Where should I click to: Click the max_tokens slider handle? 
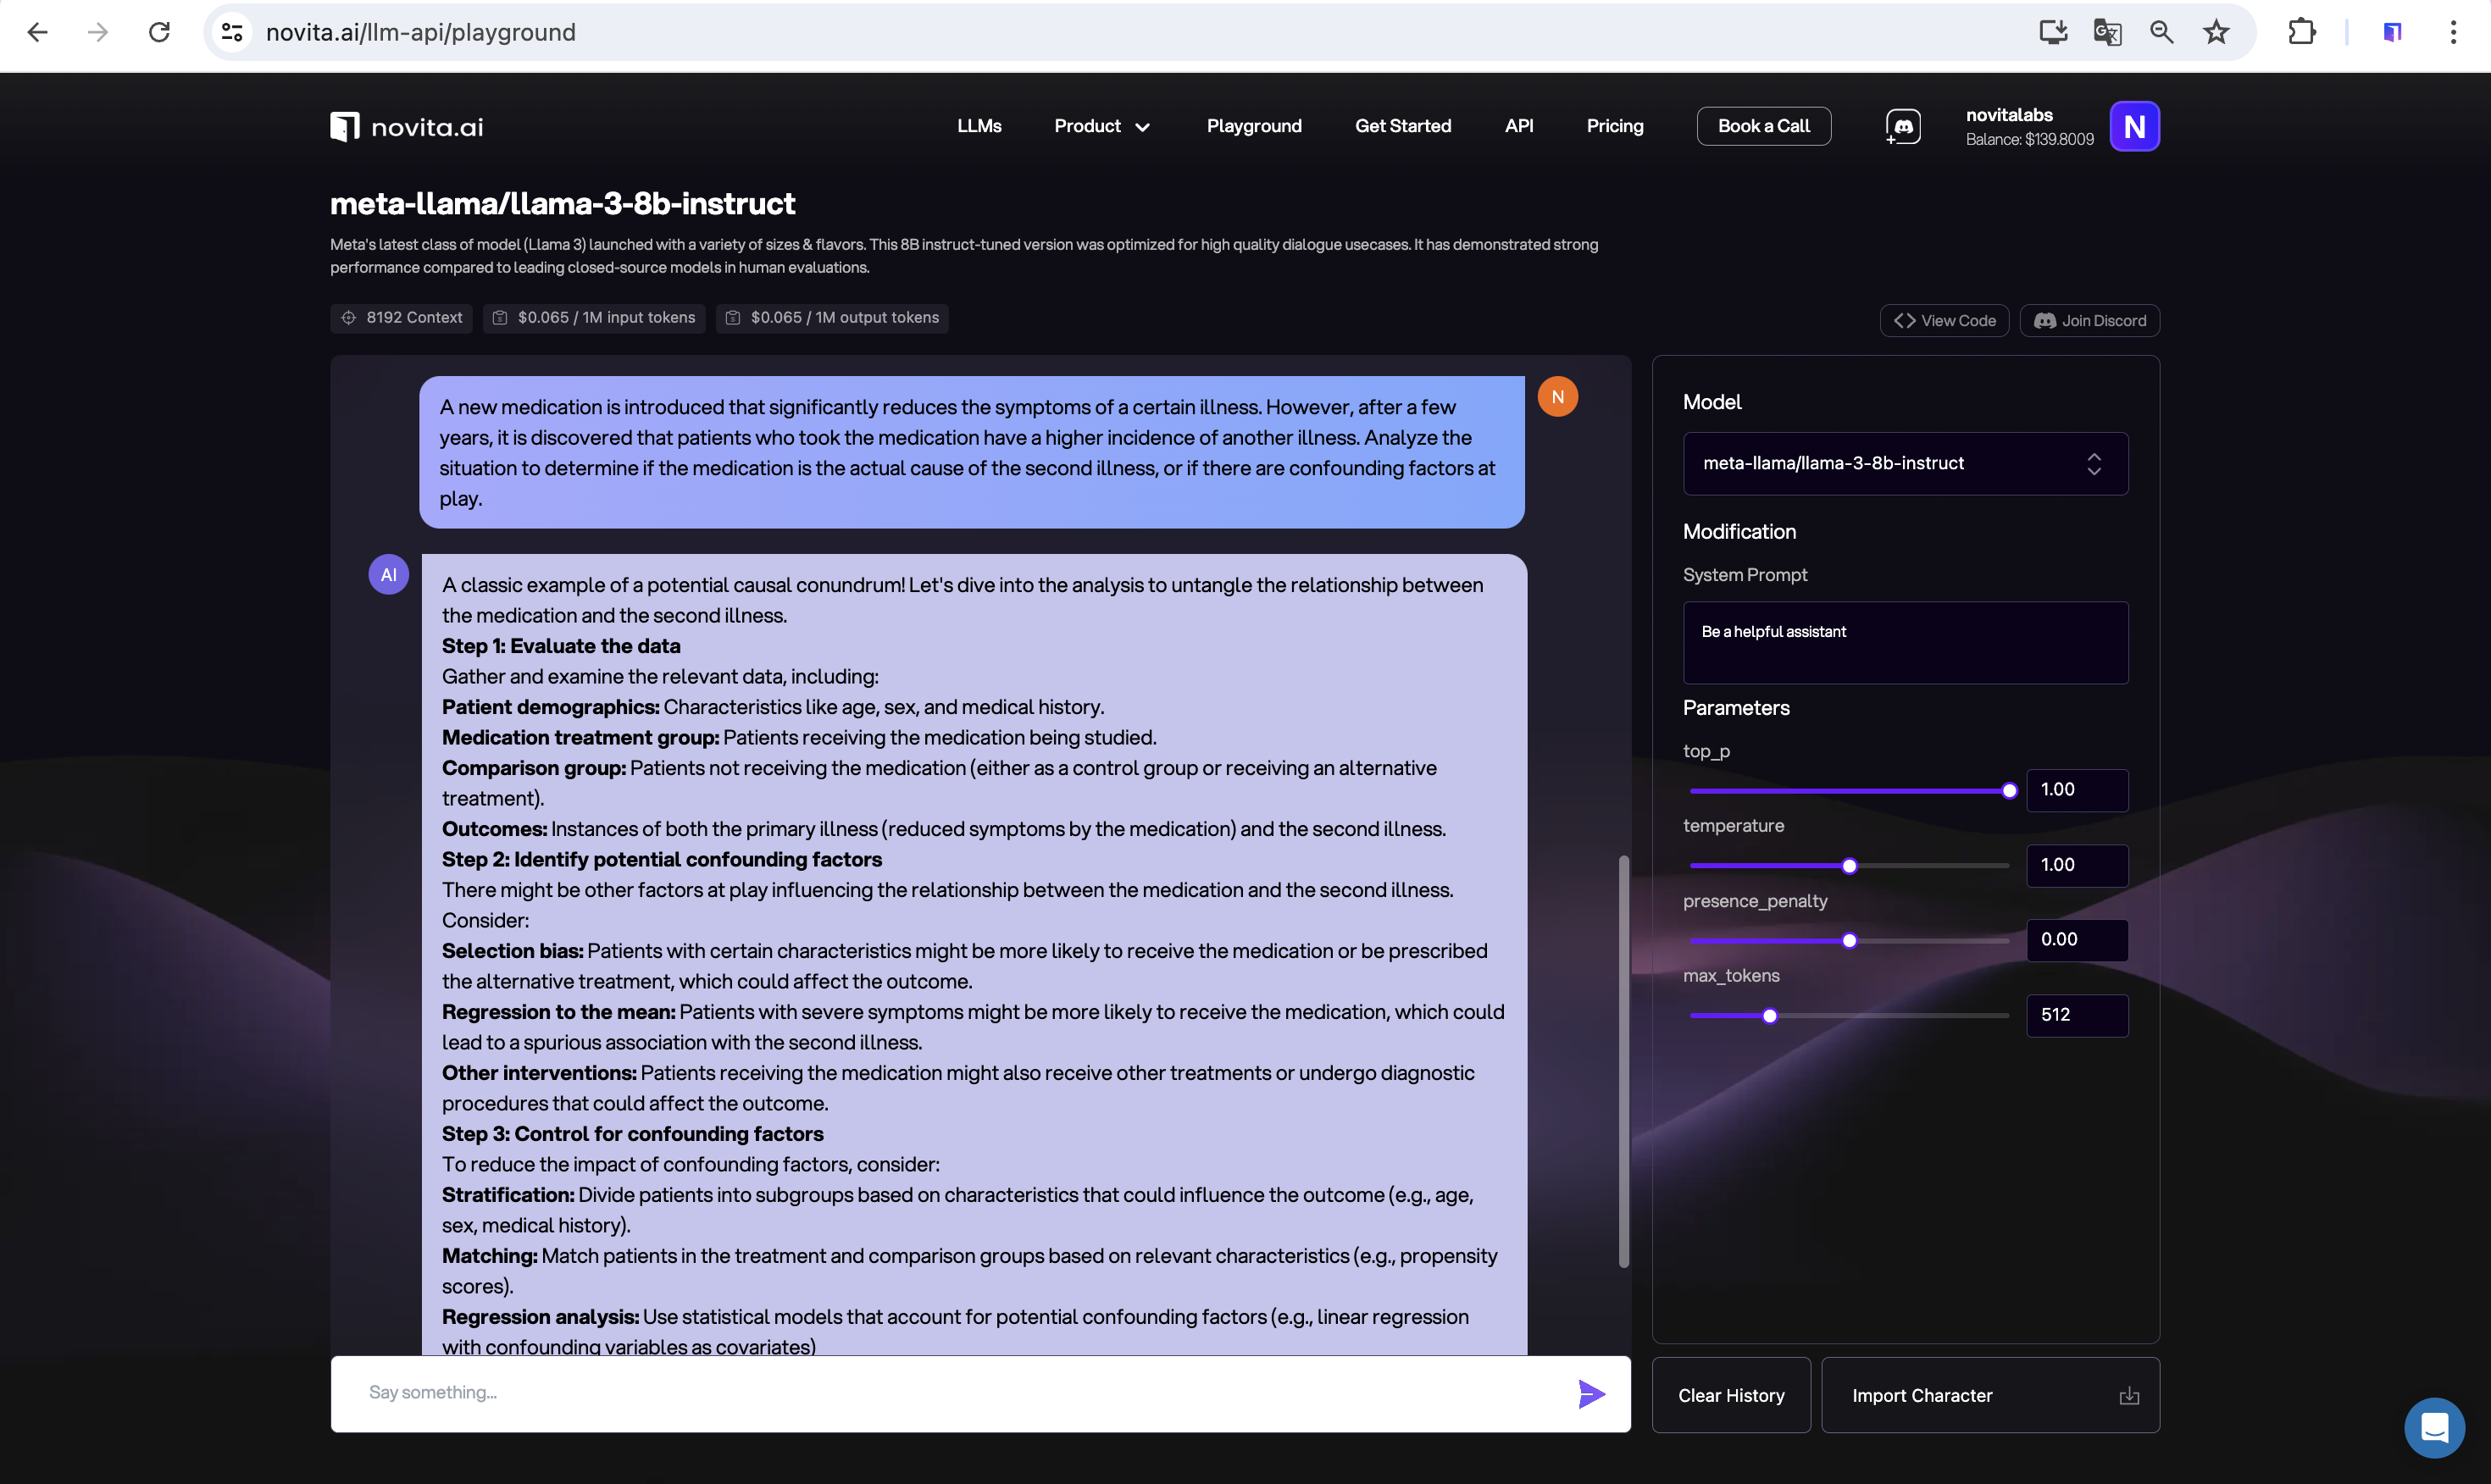1769,1016
